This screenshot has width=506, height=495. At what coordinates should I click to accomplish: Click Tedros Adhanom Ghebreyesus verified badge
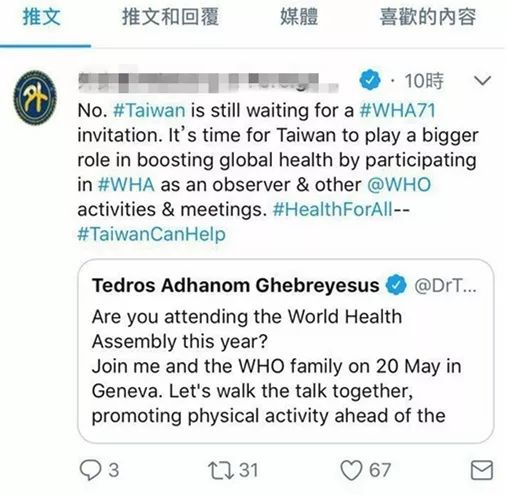coord(396,285)
